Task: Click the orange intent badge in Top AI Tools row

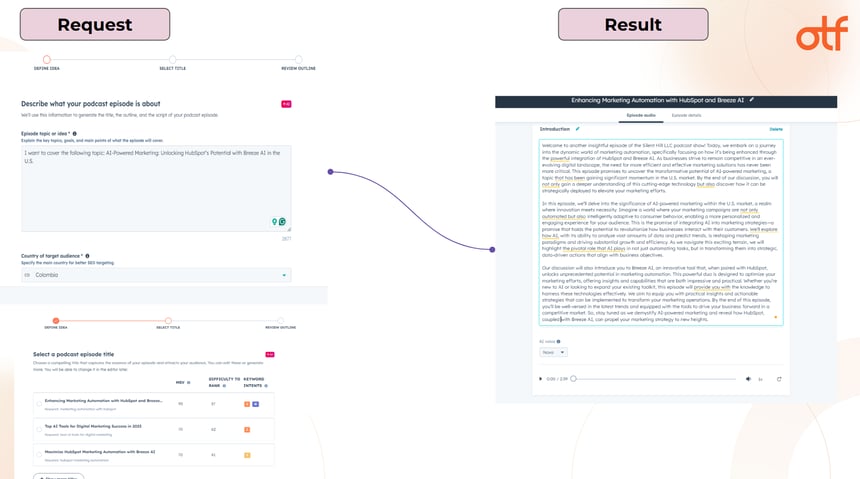Action: [247, 430]
